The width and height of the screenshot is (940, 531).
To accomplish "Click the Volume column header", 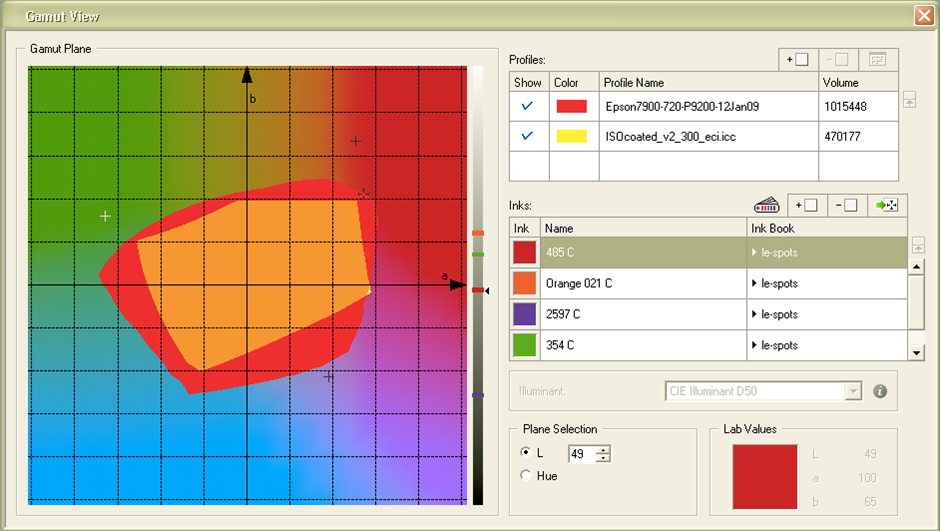I will click(x=857, y=83).
